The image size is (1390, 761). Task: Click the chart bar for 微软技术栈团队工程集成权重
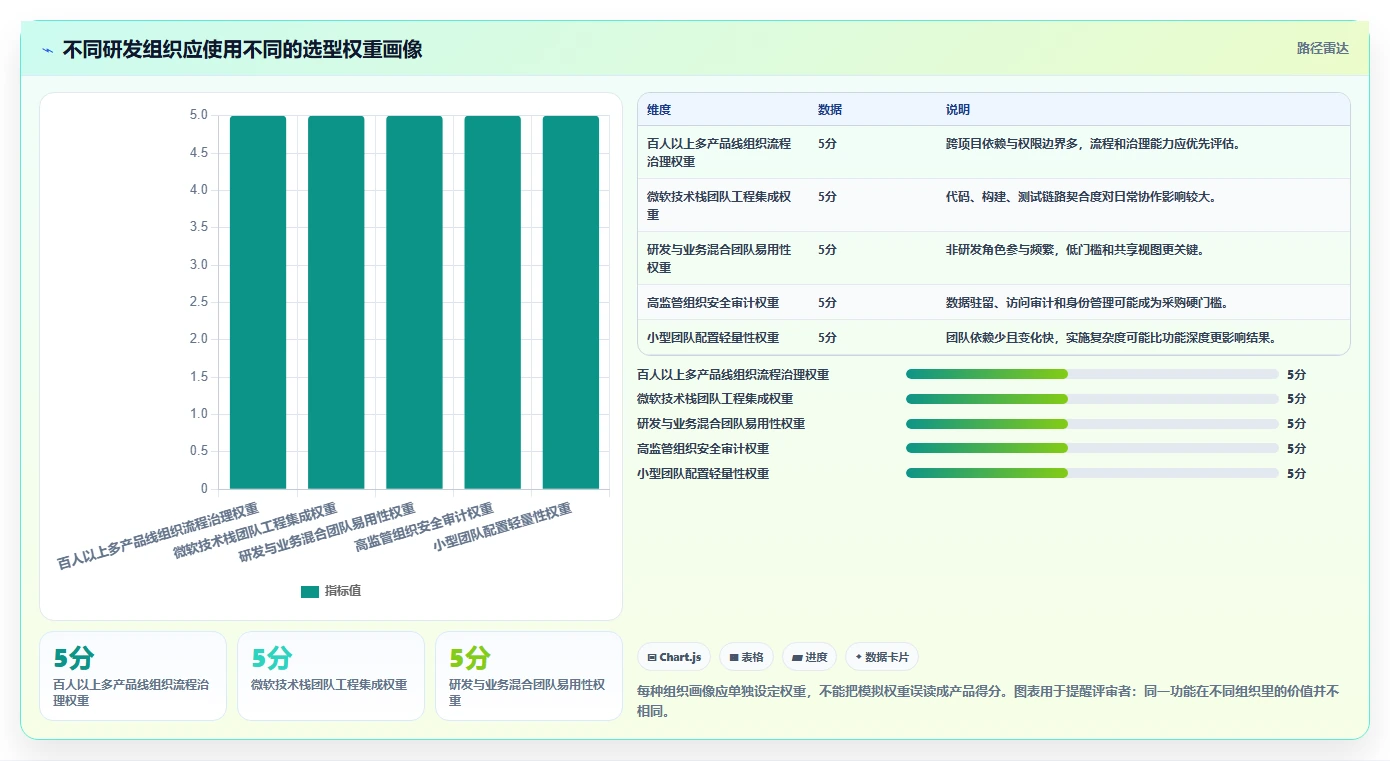(336, 302)
